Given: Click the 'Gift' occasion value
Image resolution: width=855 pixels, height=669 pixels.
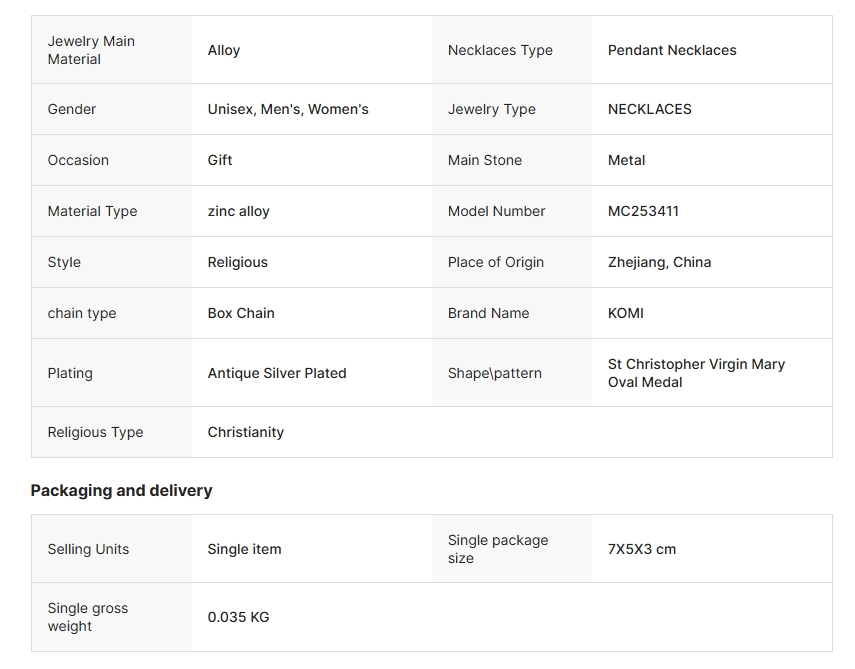Looking at the screenshot, I should (x=220, y=160).
